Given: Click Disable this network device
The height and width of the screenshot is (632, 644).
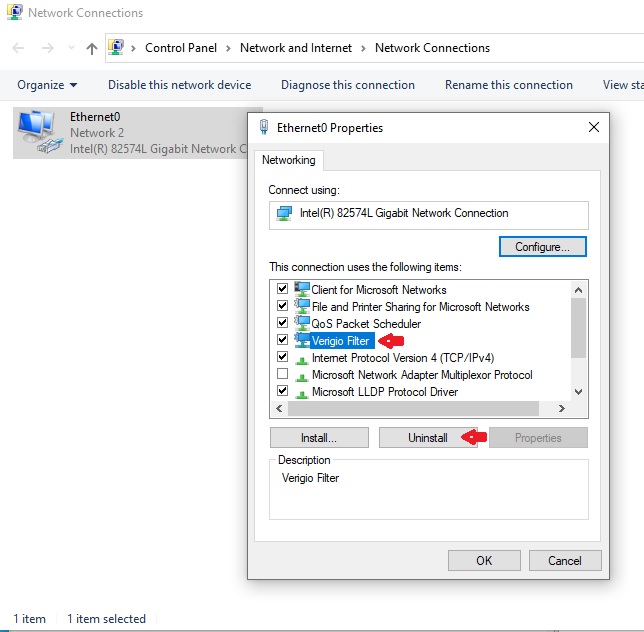Looking at the screenshot, I should click(x=179, y=85).
